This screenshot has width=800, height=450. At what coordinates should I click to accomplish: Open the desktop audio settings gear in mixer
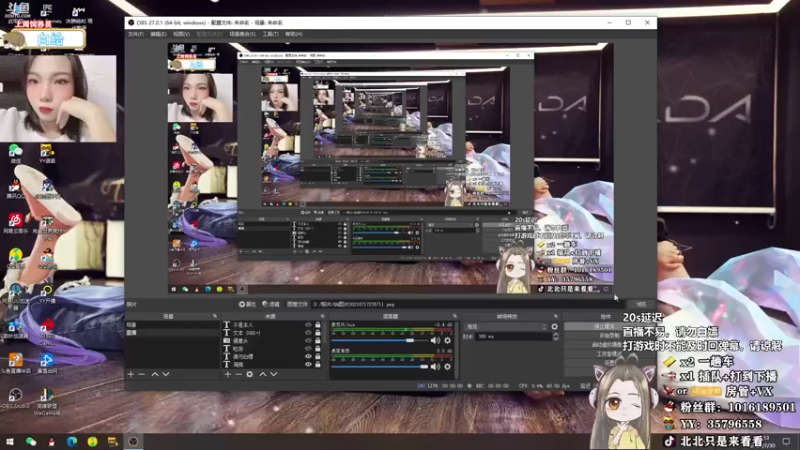click(447, 367)
